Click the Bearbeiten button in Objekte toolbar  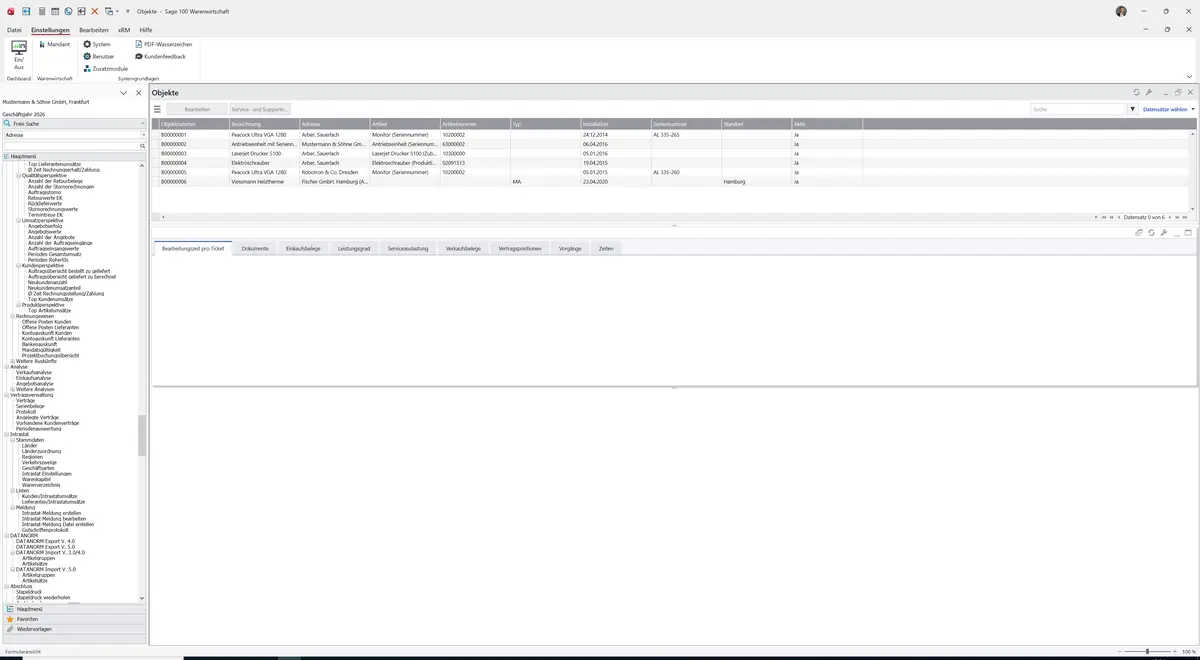coord(197,109)
